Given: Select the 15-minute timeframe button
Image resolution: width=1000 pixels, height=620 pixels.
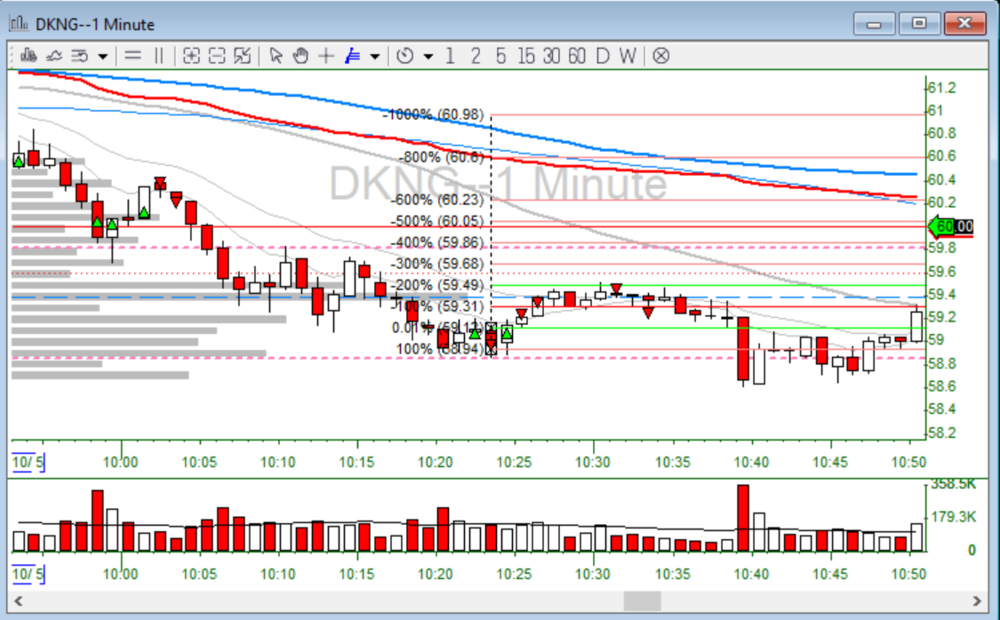Looking at the screenshot, I should (x=526, y=56).
